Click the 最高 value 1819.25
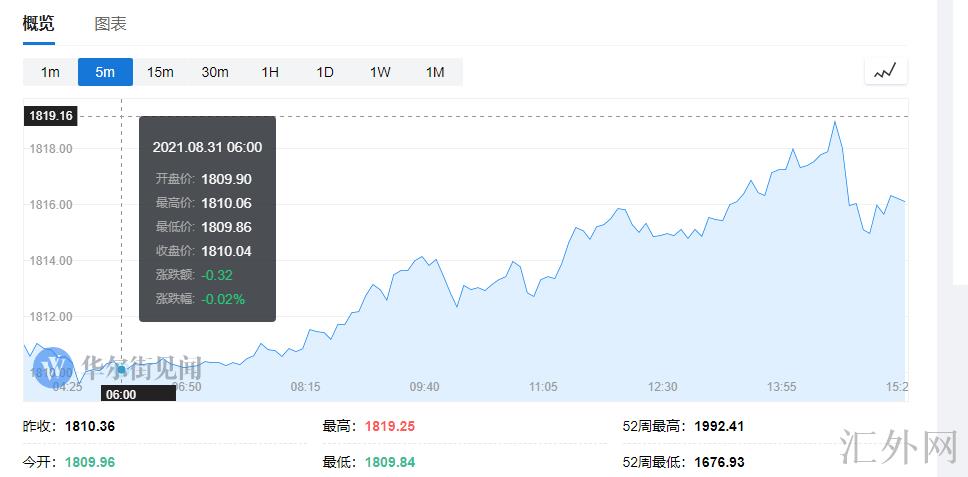Image resolution: width=968 pixels, height=477 pixels. pyautogui.click(x=389, y=426)
